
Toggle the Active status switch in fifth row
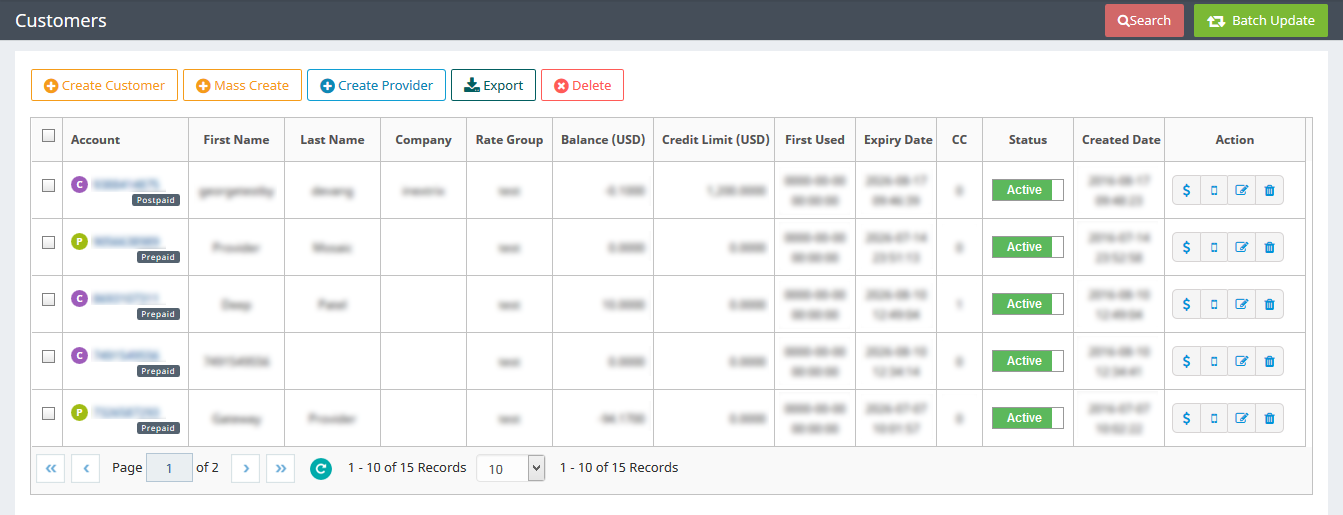pos(1027,418)
